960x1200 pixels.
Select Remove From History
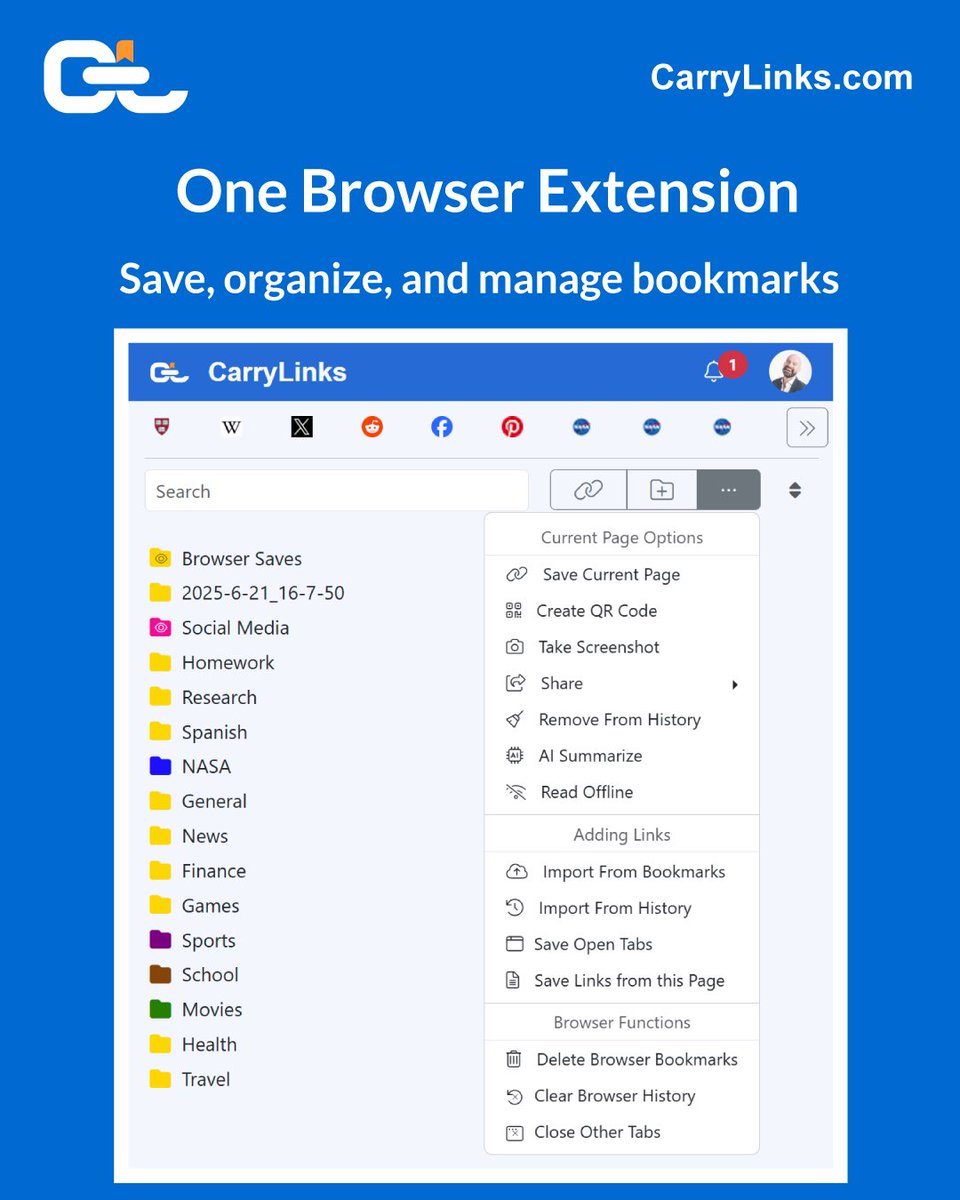[x=622, y=719]
